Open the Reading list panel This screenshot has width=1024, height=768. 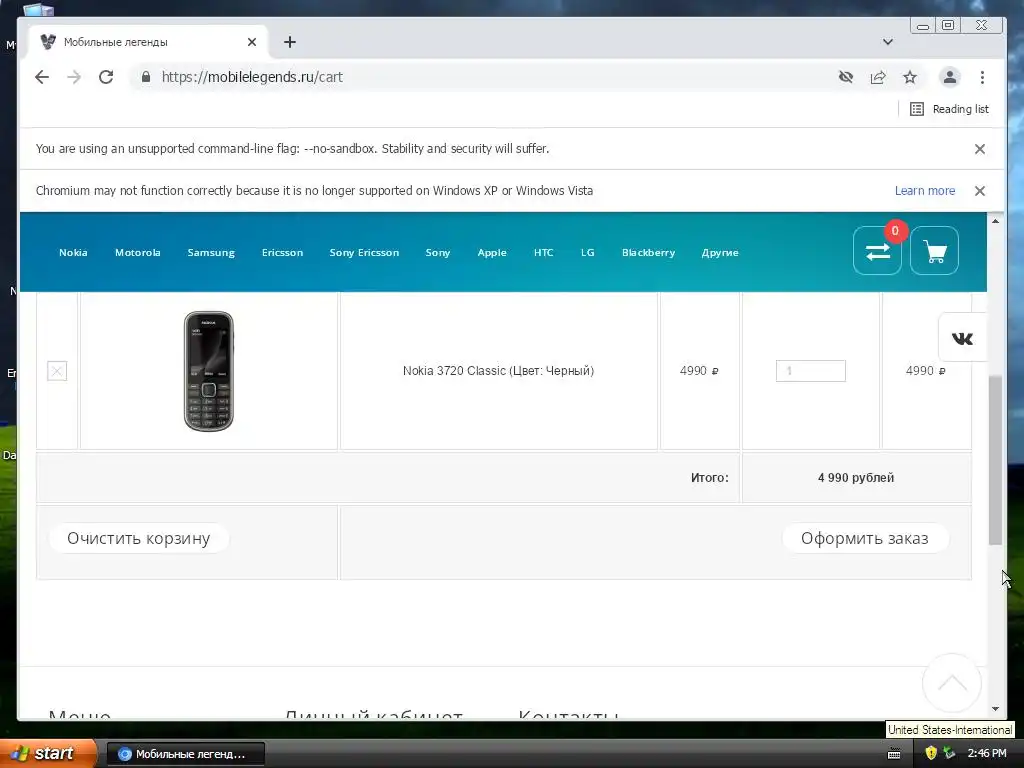pos(950,109)
